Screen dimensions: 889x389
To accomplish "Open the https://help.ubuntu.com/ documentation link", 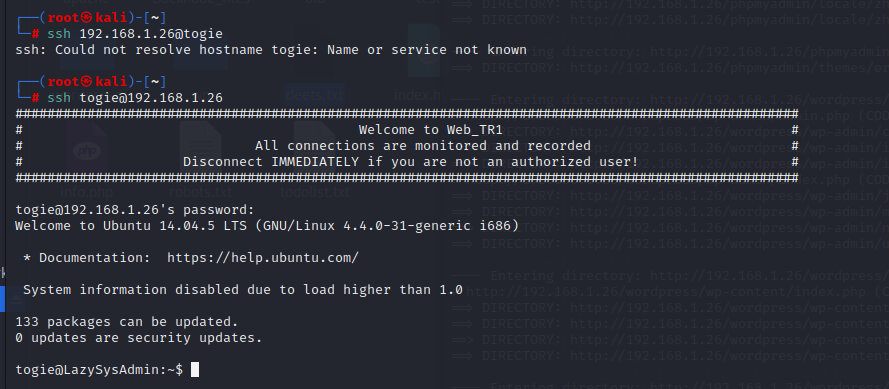I will point(263,258).
